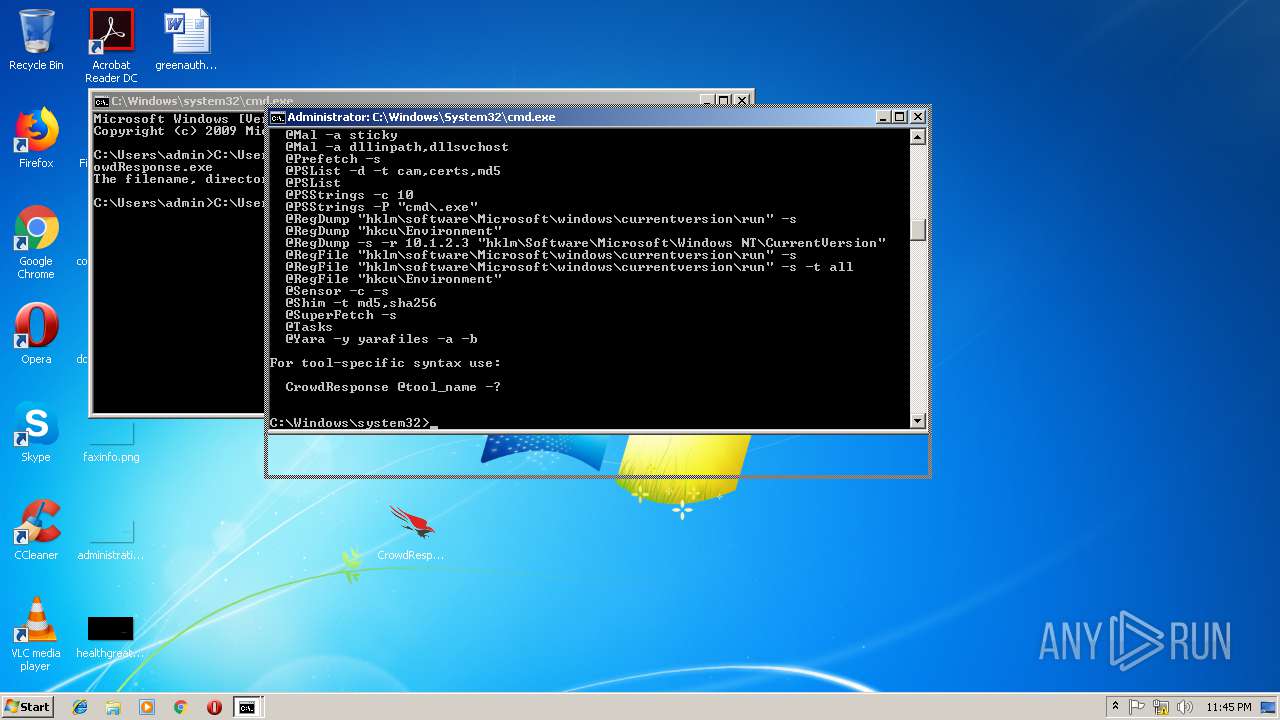This screenshot has height=720, width=1280.
Task: Open the Recycle Bin desktop icon
Action: click(x=36, y=40)
